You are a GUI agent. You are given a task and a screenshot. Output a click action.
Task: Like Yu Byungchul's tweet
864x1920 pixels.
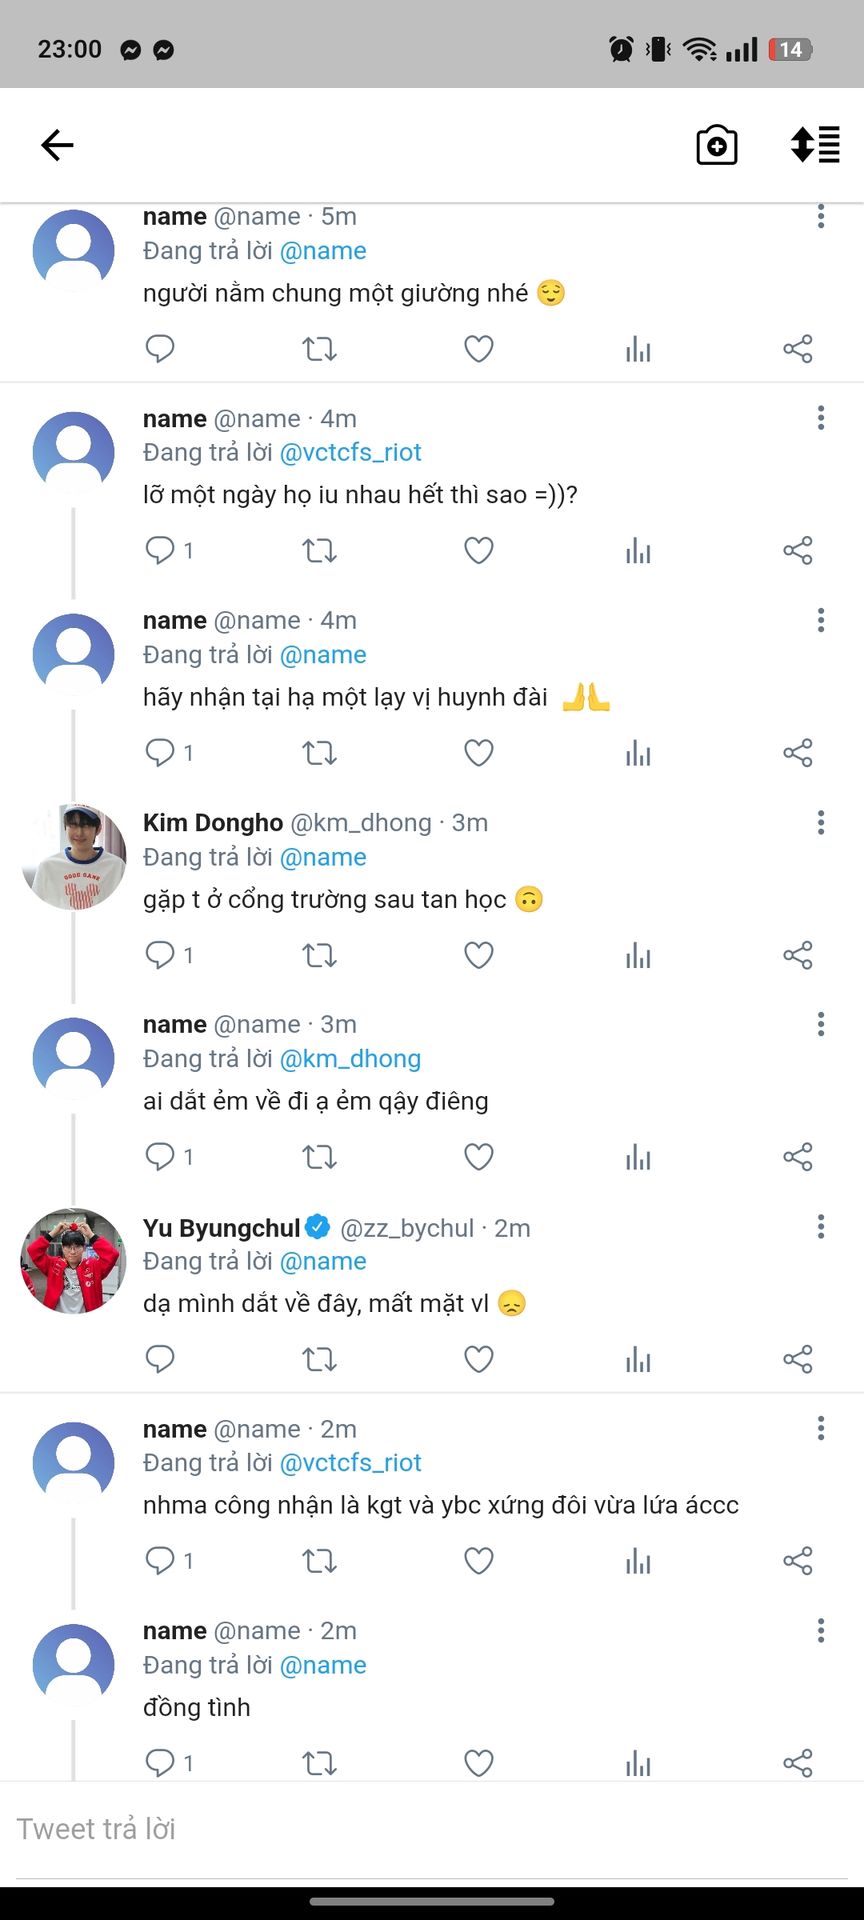479,1359
